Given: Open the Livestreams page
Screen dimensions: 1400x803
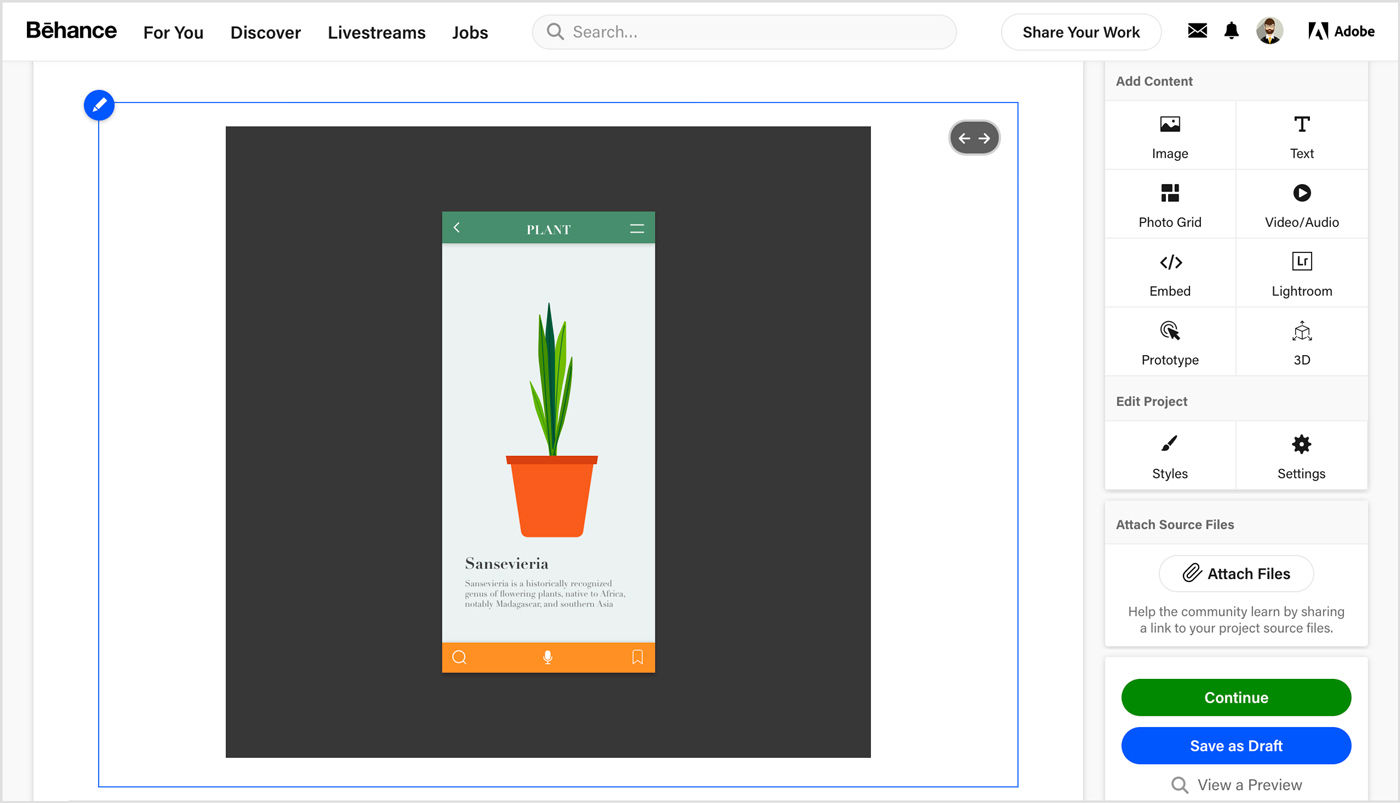Looking at the screenshot, I should coord(376,32).
